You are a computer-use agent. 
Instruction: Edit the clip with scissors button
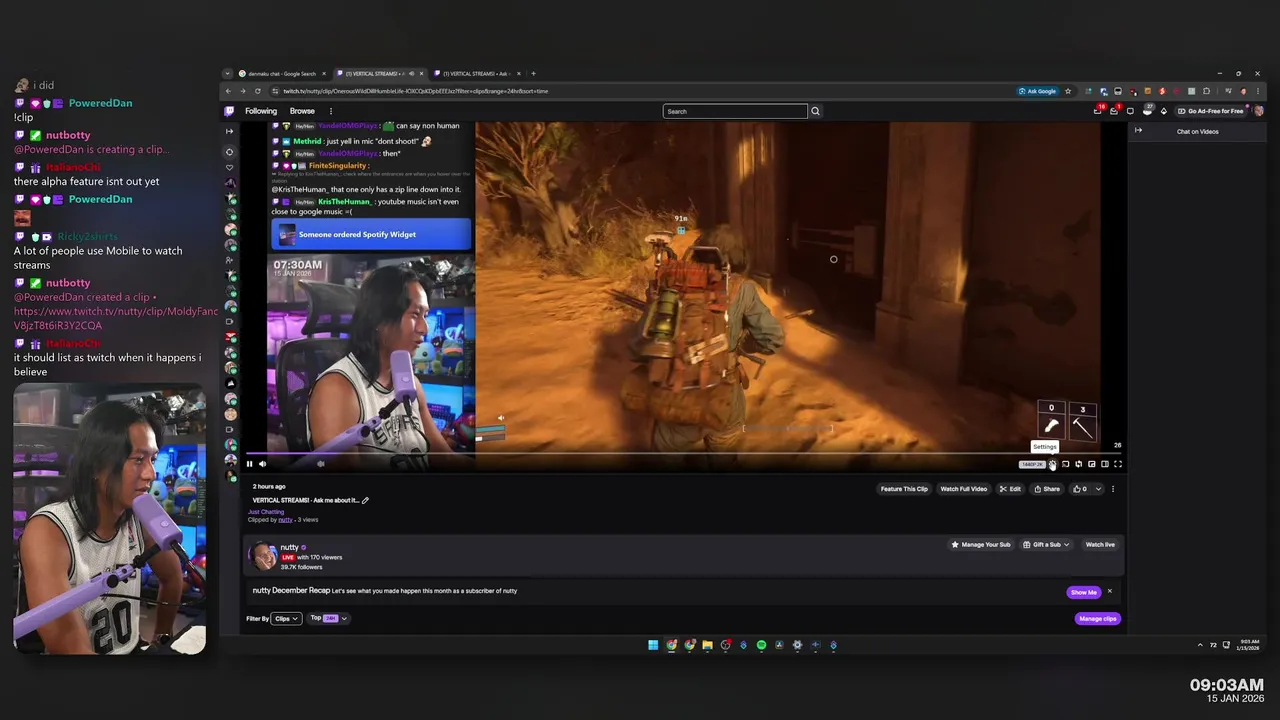click(1012, 489)
